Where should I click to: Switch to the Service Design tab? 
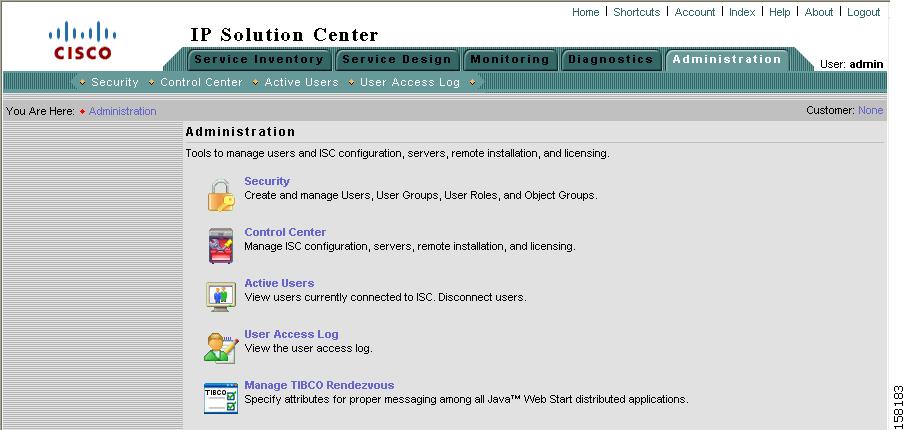(396, 59)
